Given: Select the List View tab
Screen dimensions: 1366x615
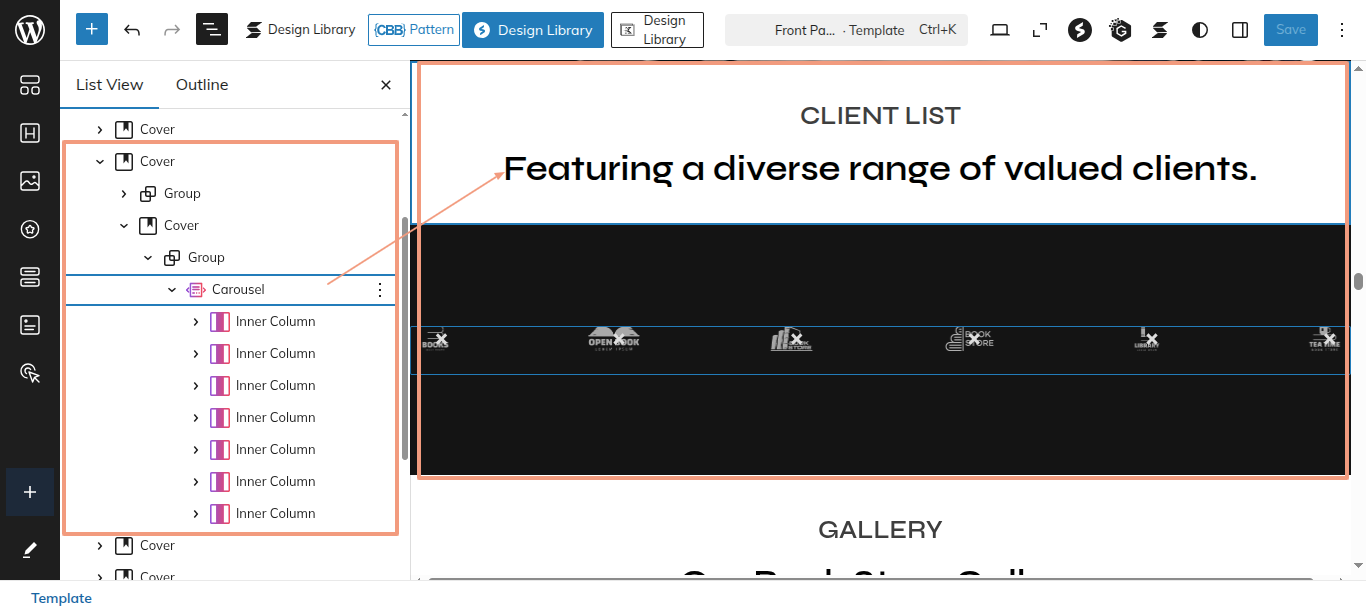Looking at the screenshot, I should pos(110,85).
